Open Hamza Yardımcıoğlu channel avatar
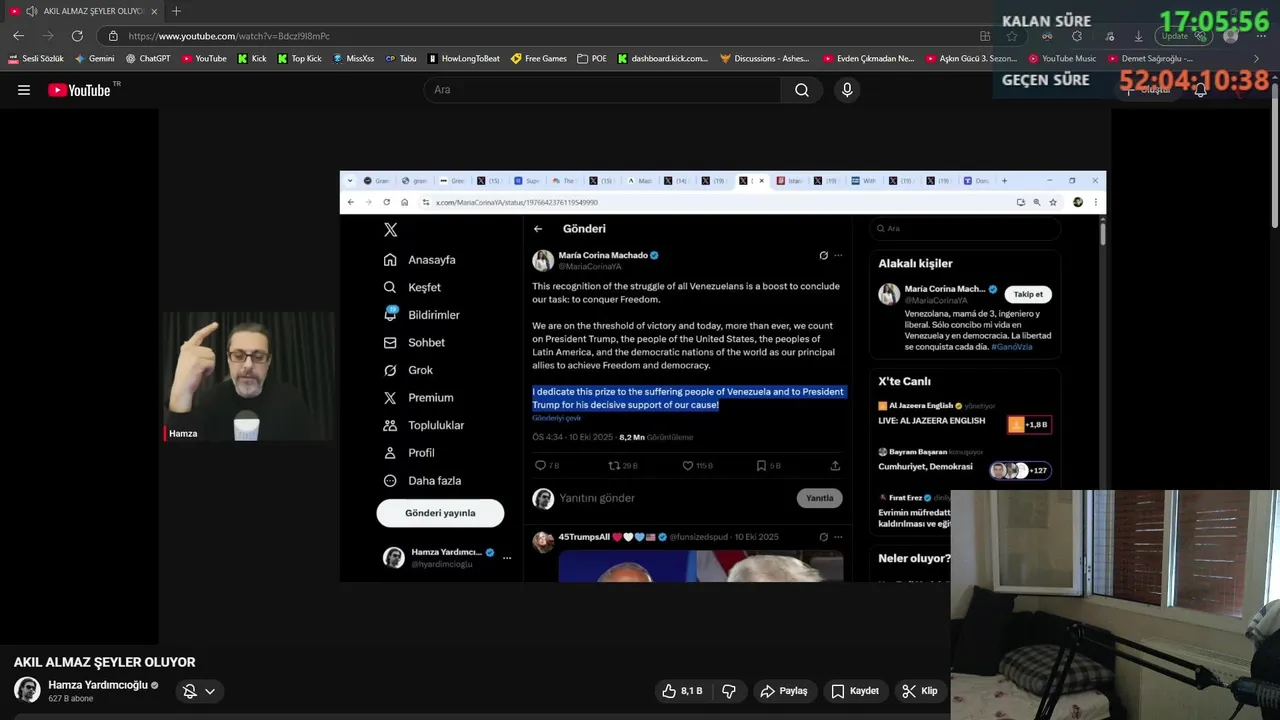Image resolution: width=1280 pixels, height=720 pixels. coord(27,690)
